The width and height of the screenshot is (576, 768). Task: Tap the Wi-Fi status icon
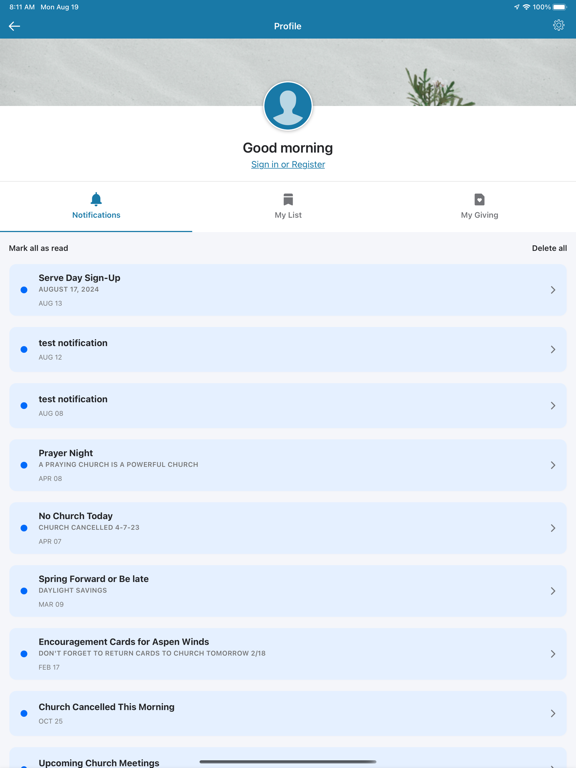click(527, 7)
